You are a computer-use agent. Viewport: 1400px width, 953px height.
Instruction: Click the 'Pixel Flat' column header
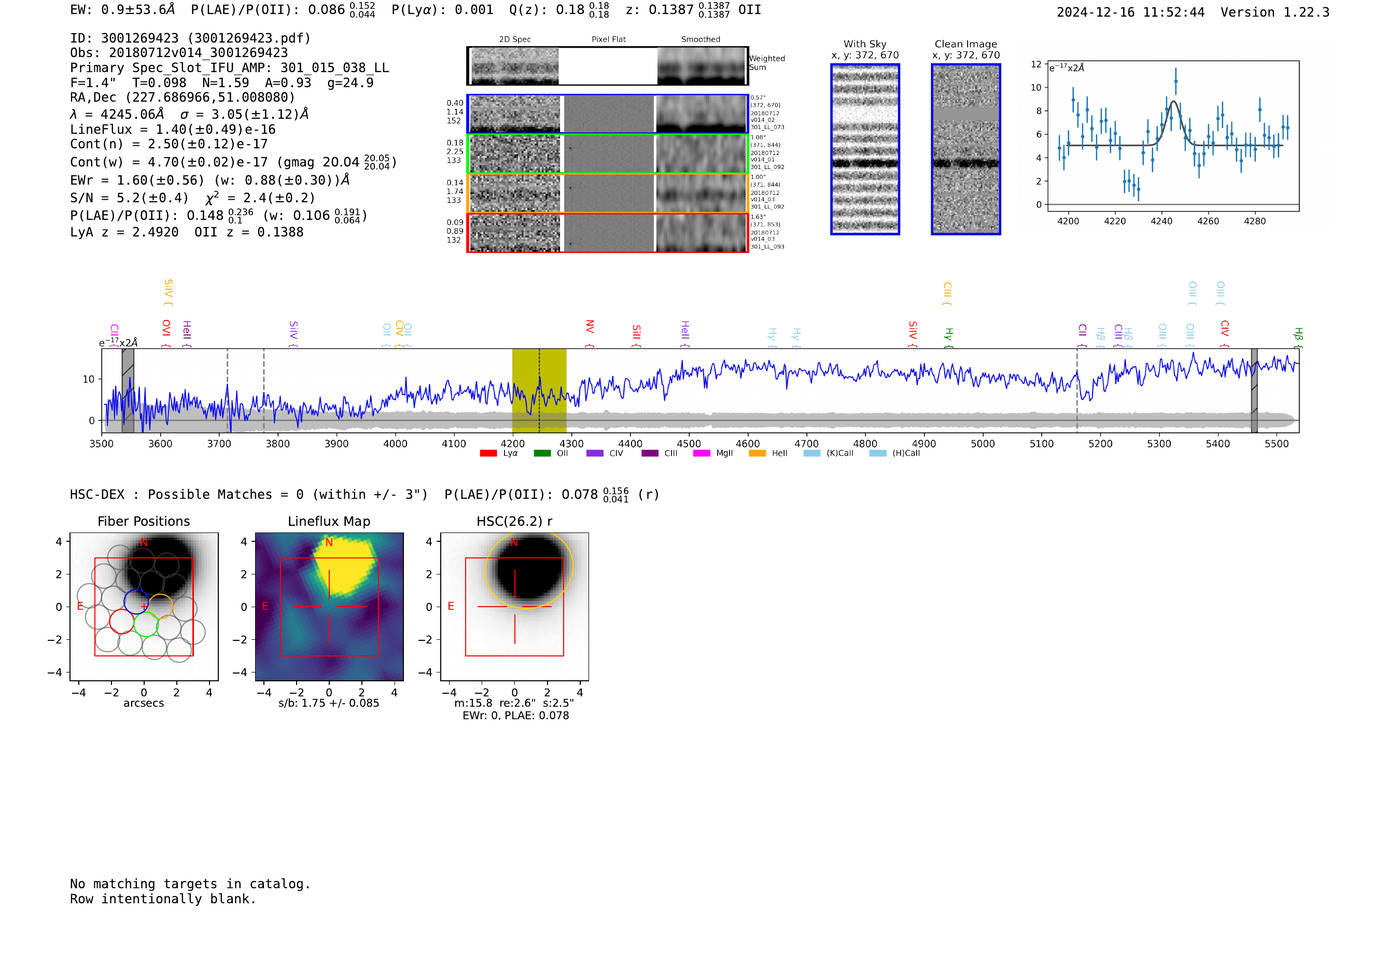pyautogui.click(x=608, y=40)
